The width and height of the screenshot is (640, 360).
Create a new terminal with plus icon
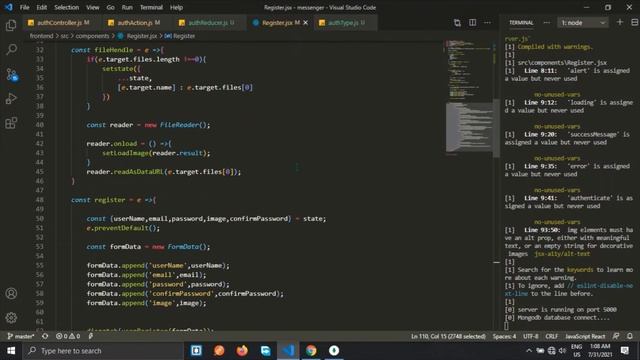tap(620, 22)
